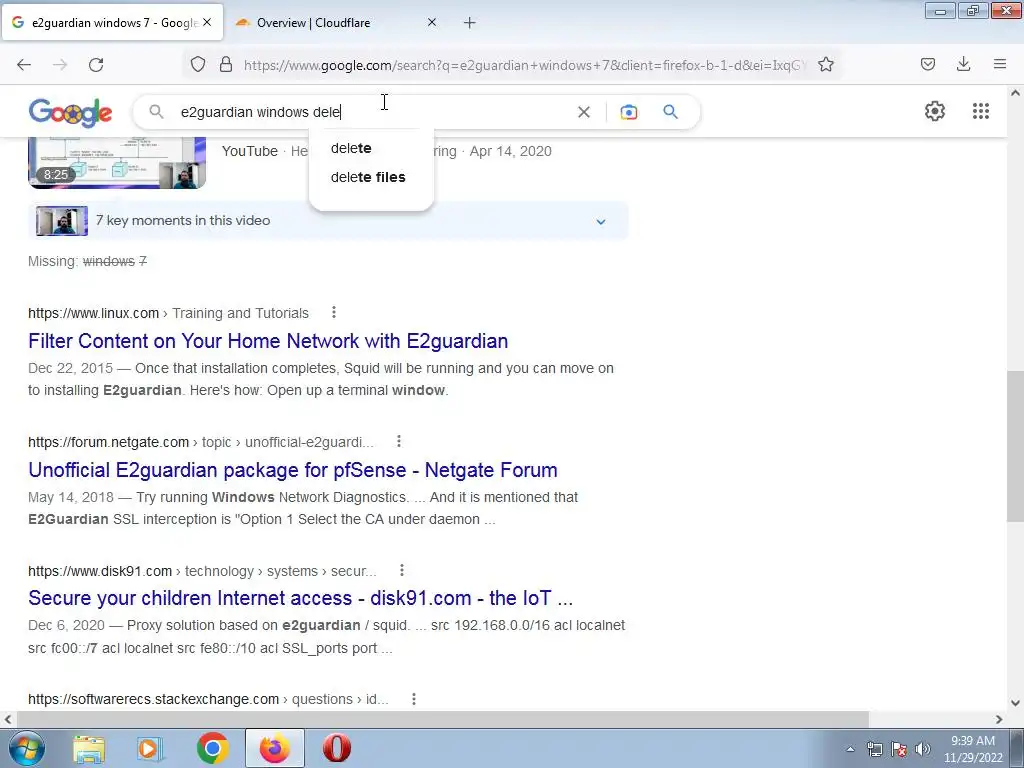
Task: Open Google Chrome from taskbar
Action: [x=212, y=749]
